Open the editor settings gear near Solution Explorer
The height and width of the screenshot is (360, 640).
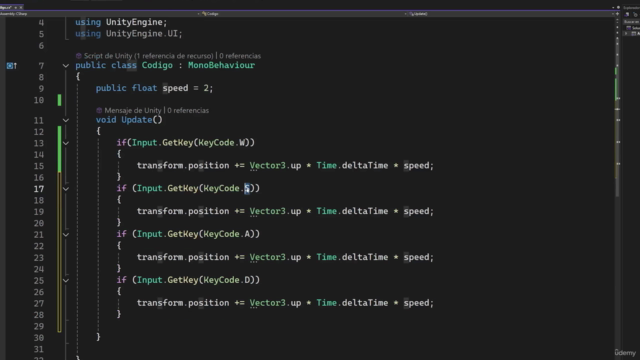pos(618,7)
